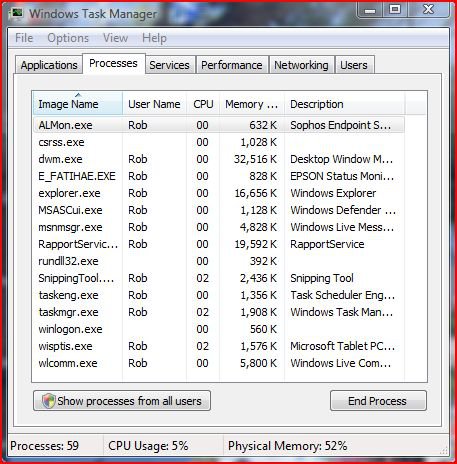Switch to the Applications tab

click(x=49, y=65)
